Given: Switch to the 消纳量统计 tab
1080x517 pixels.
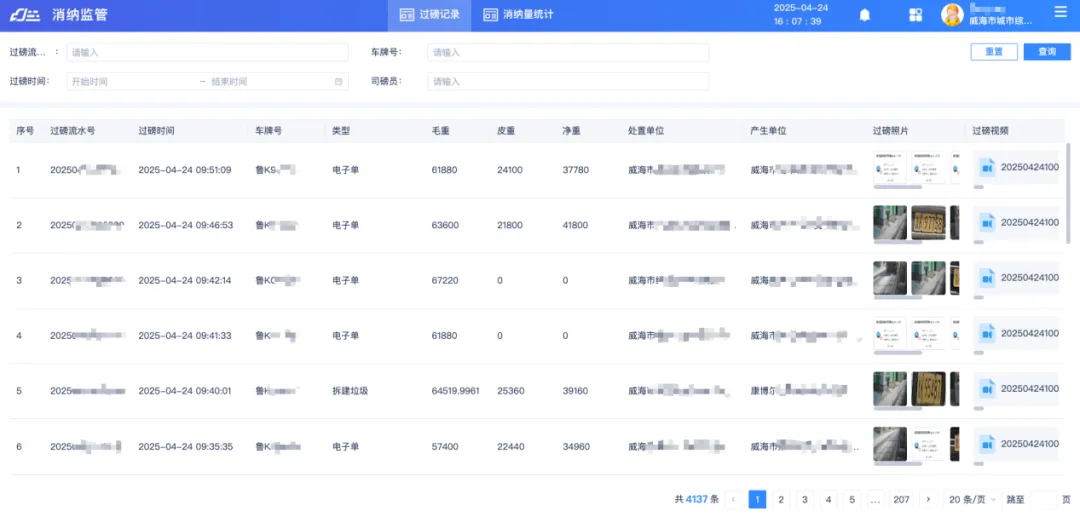Looking at the screenshot, I should (518, 15).
